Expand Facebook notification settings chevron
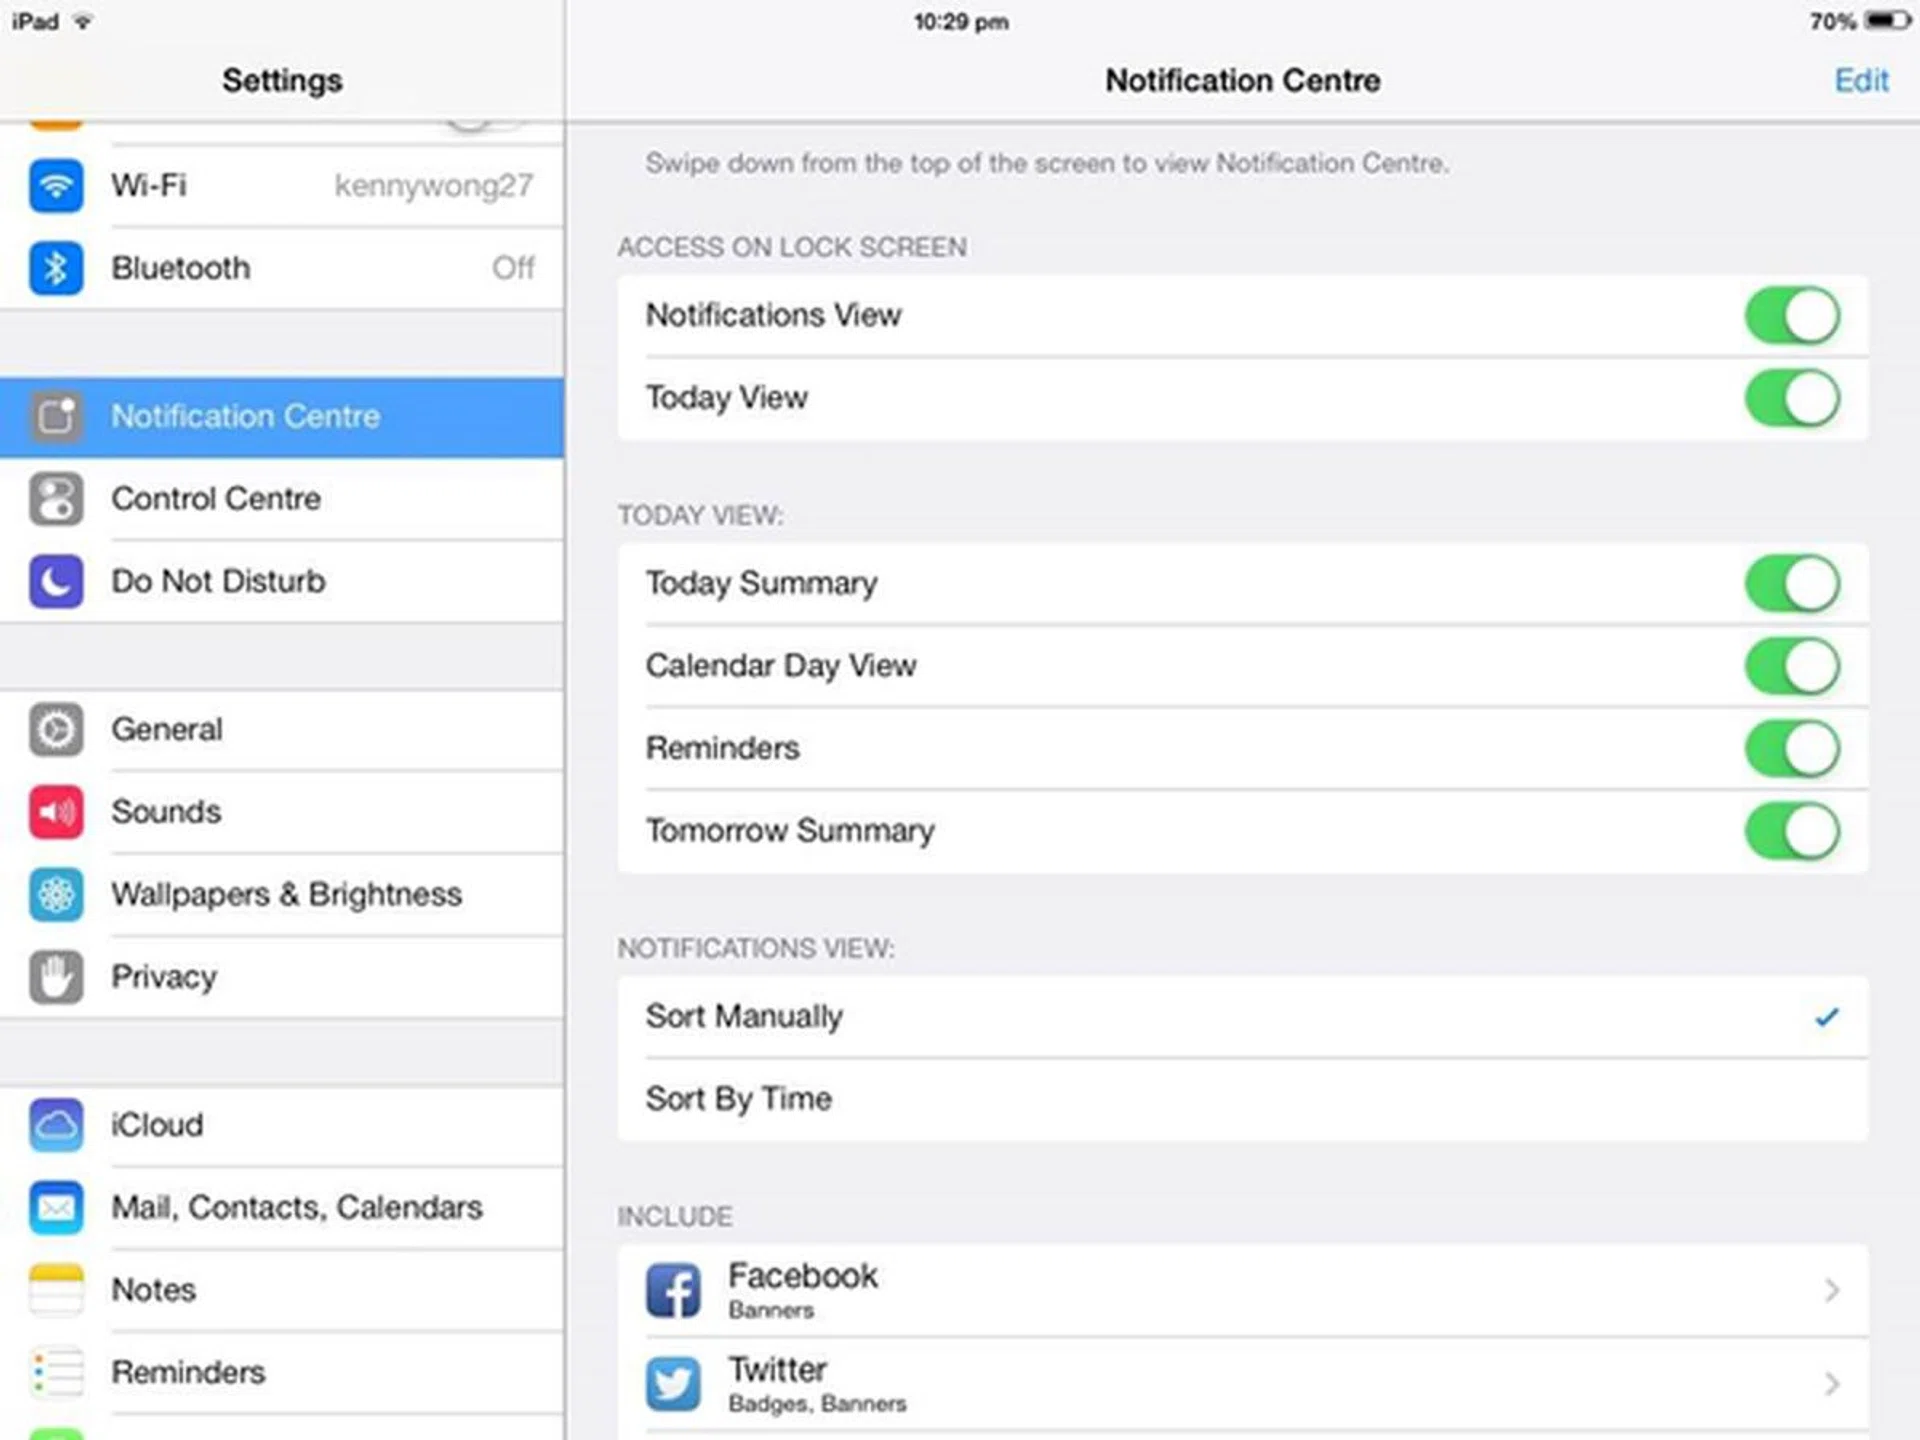Viewport: 1920px width, 1440px height. [x=1830, y=1290]
